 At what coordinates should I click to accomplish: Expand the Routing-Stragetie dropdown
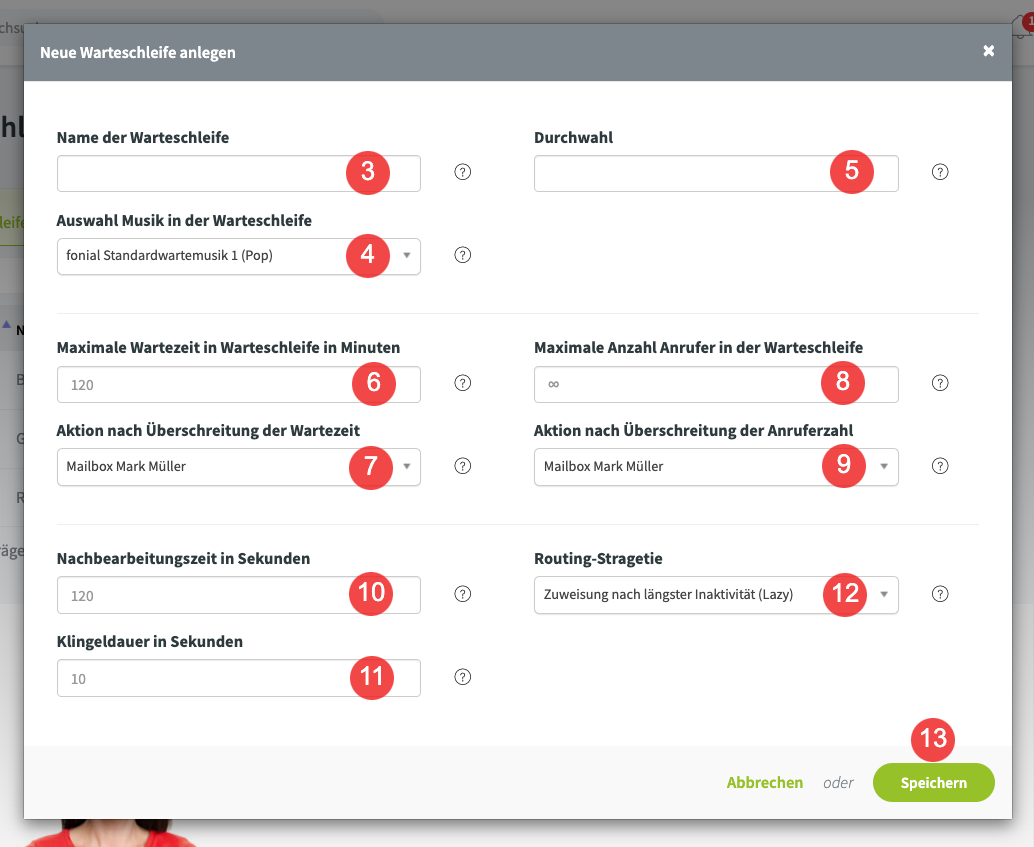coord(716,595)
